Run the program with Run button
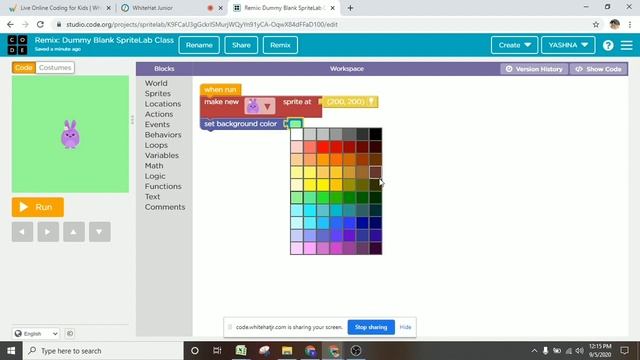The height and width of the screenshot is (360, 640). point(38,207)
